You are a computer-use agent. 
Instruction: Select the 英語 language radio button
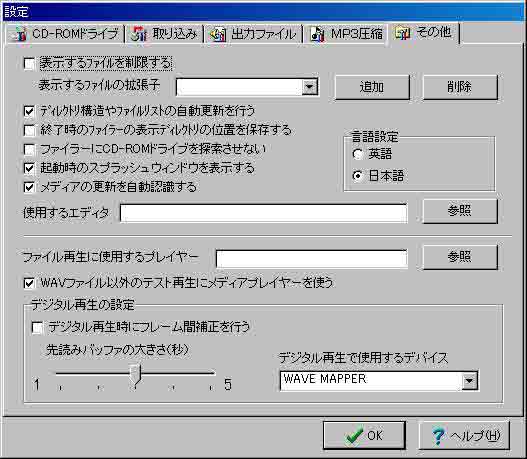click(358, 154)
